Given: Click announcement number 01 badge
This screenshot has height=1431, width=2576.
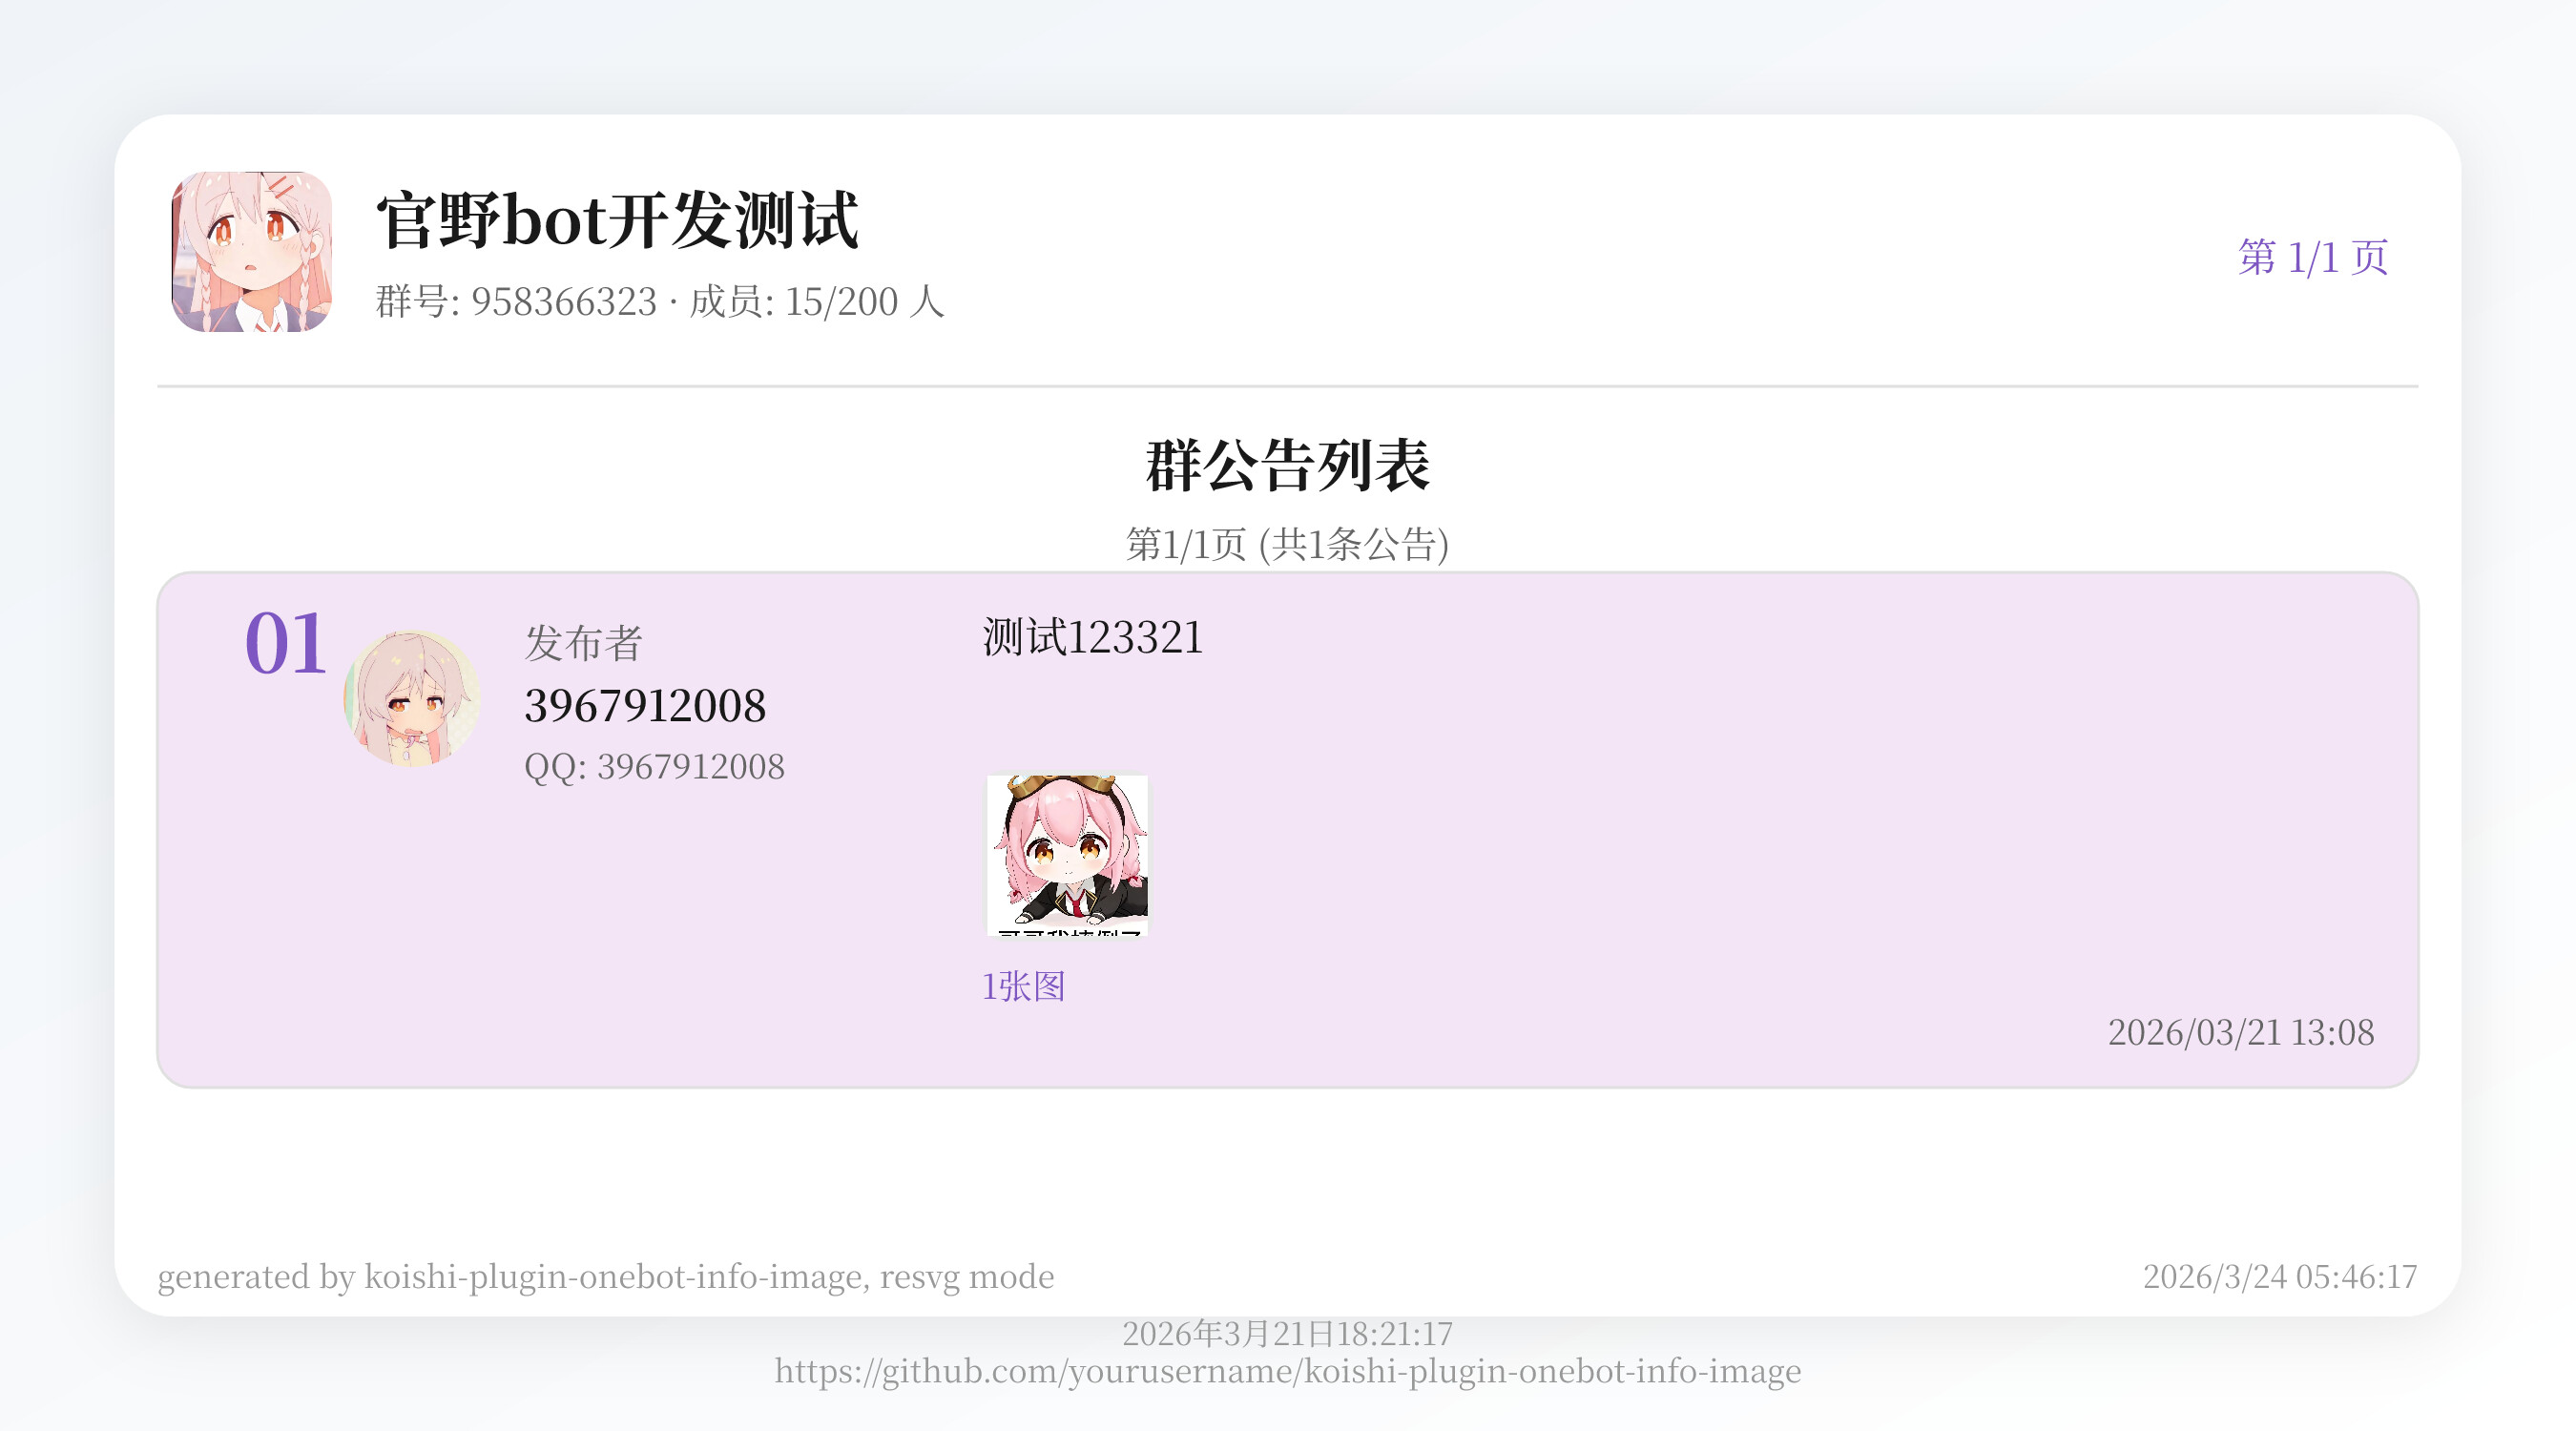Looking at the screenshot, I should [286, 644].
